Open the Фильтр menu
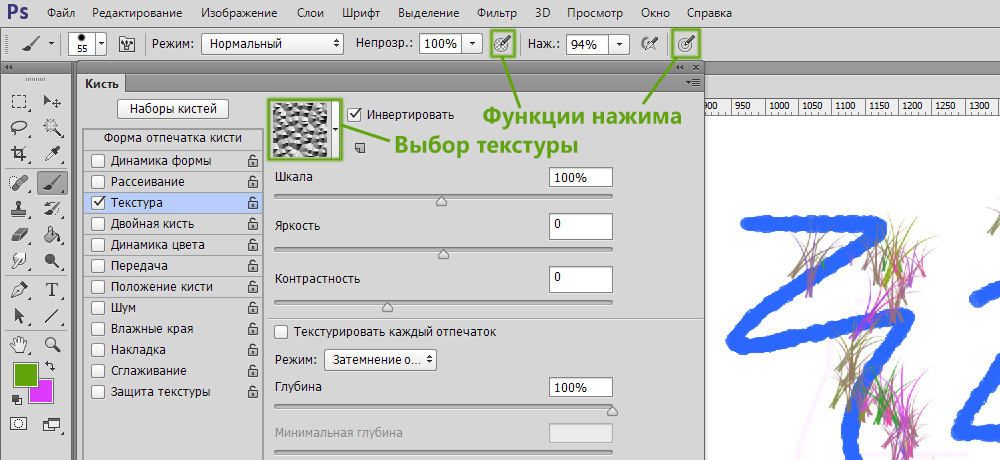Viewport: 1000px width, 460px height. (x=496, y=13)
